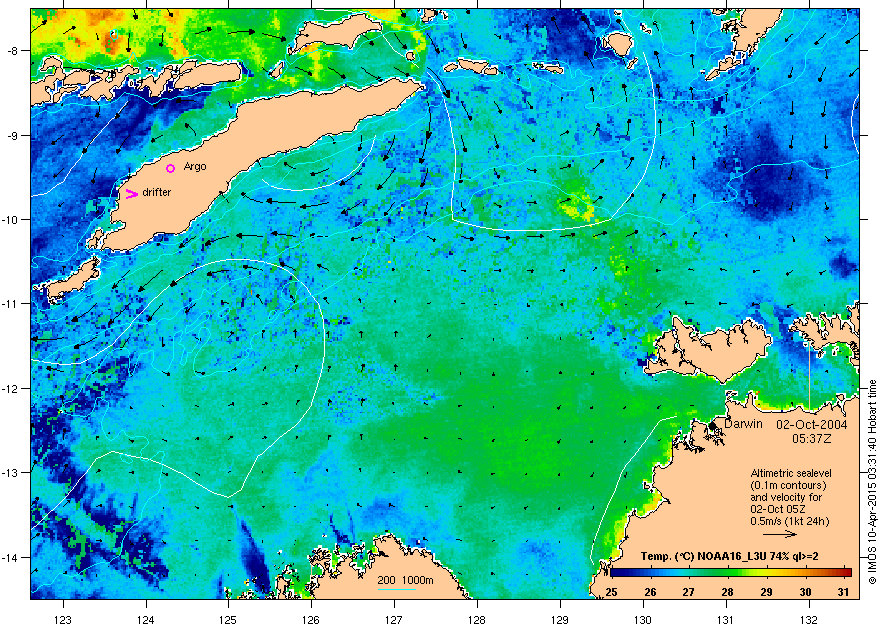Viewport: 880px width, 630px height.
Task: Click longitude axis label 131
Action: (x=726, y=620)
